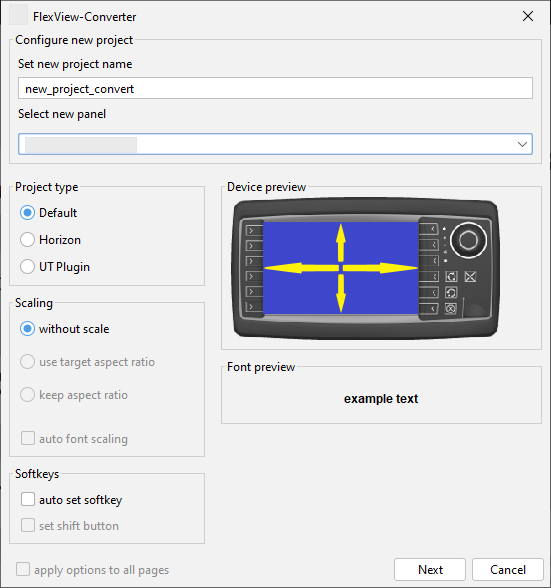Open the Select new panel dropdown
Screen dimensions: 551x588
pyautogui.click(x=275, y=144)
